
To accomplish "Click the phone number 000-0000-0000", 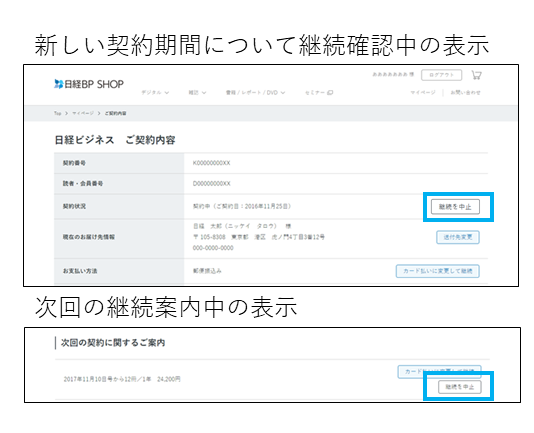I will click(x=213, y=248).
